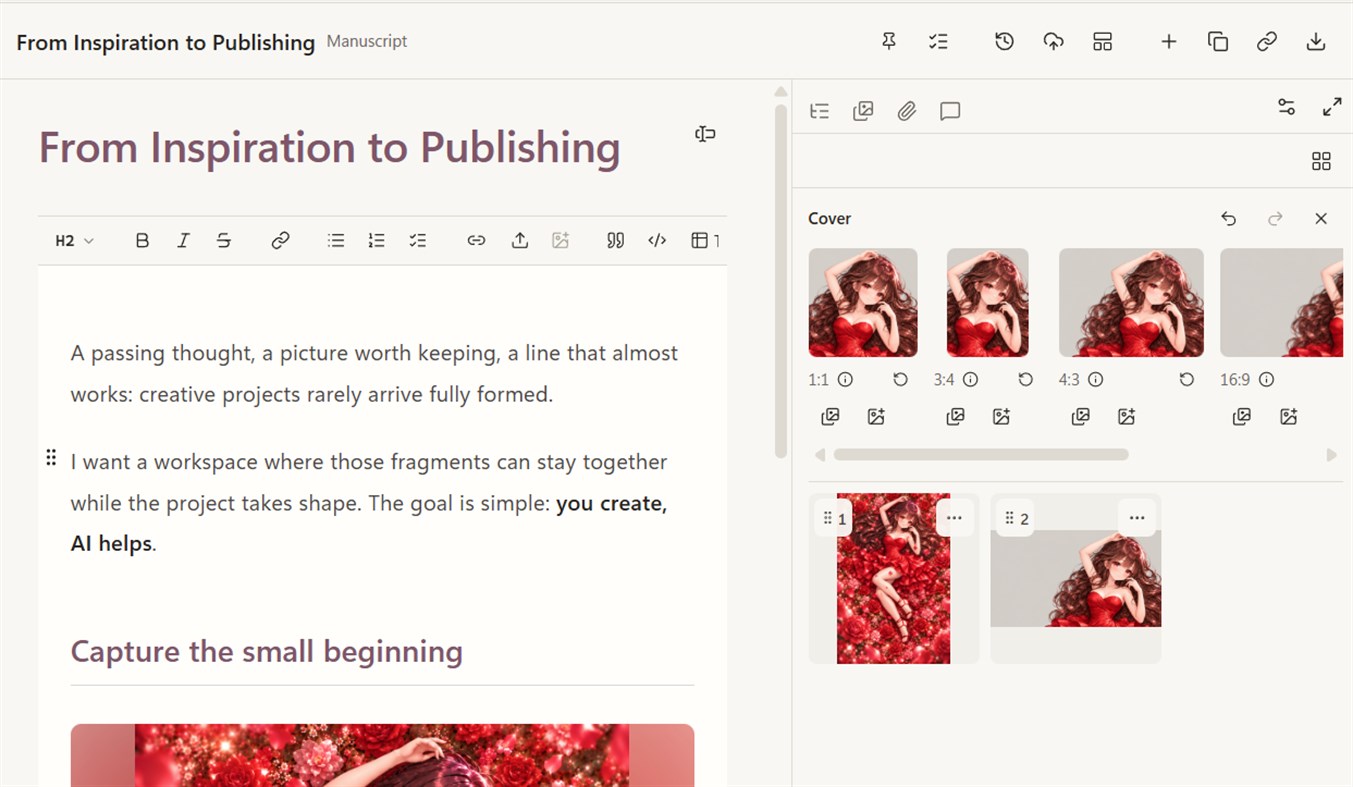Toggle bold formatting
This screenshot has height=787, width=1353.
click(x=142, y=240)
